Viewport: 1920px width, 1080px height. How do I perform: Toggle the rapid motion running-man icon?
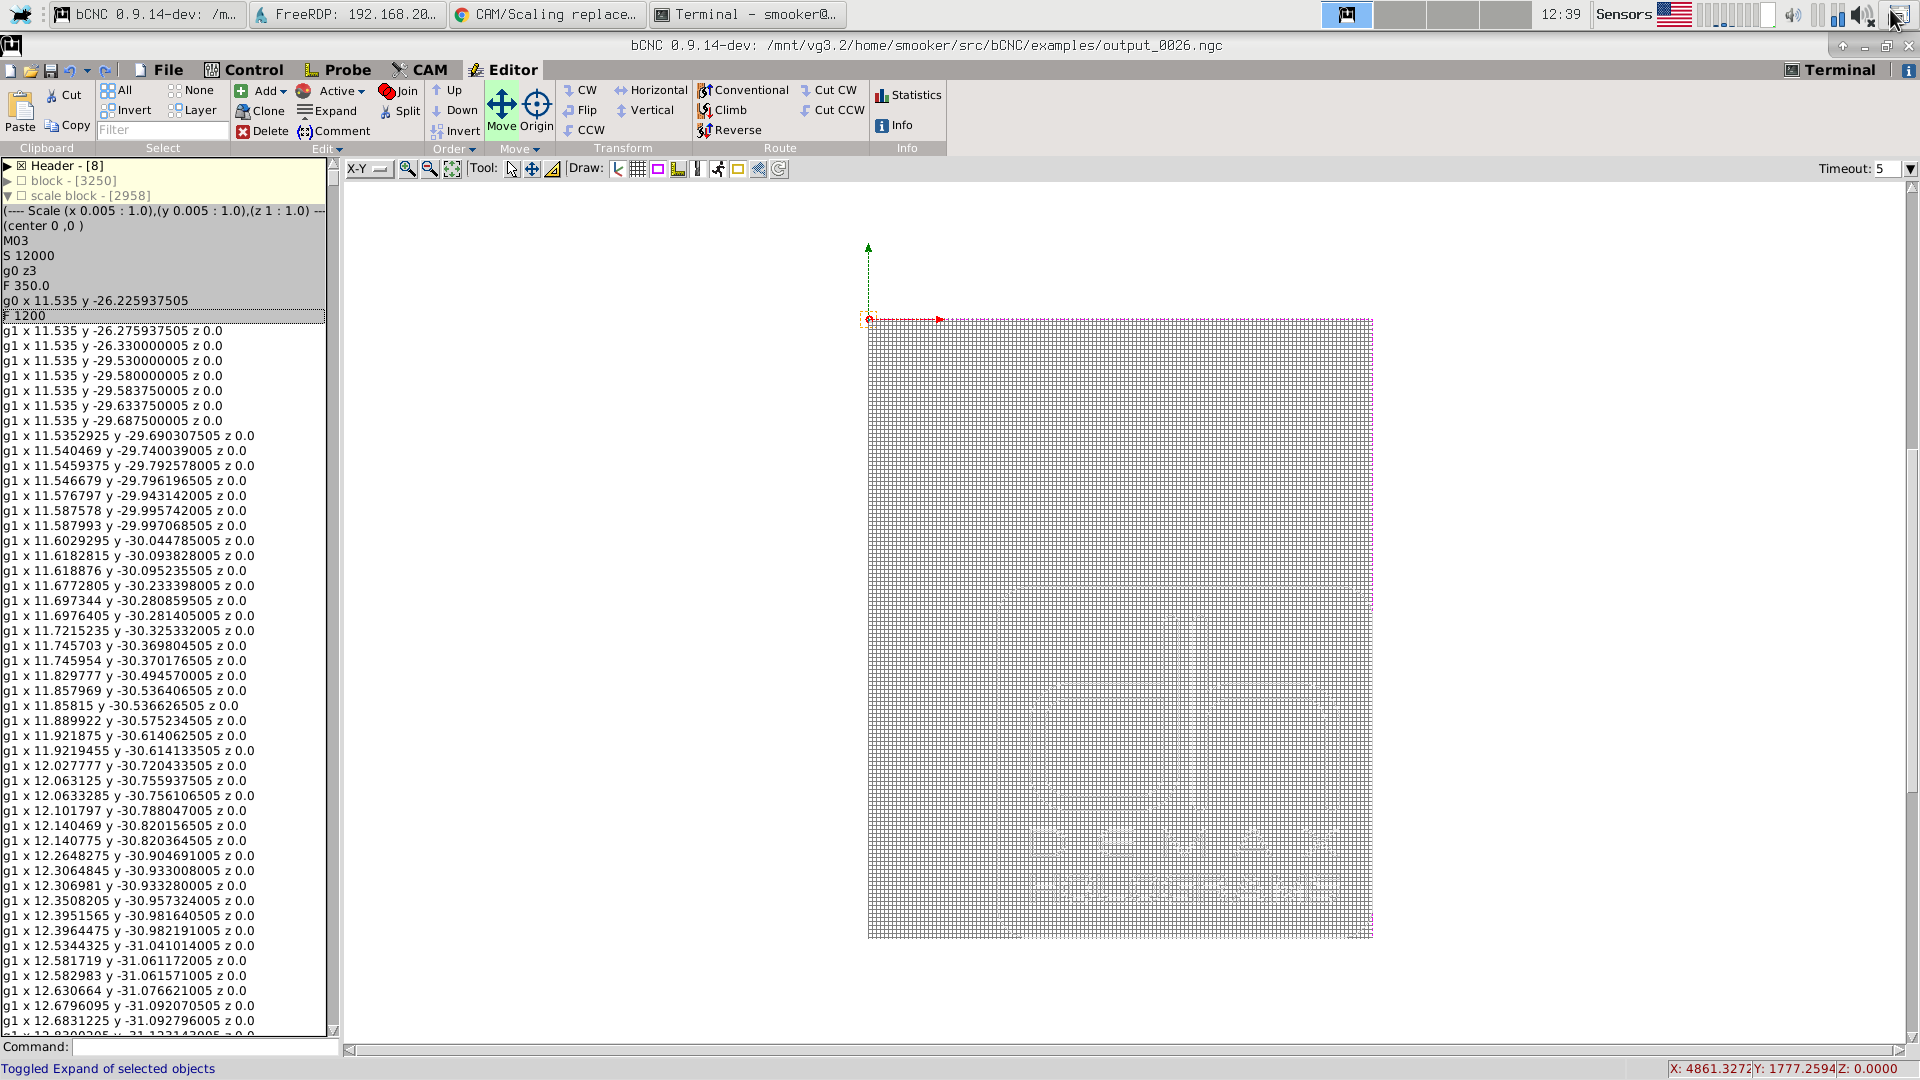pyautogui.click(x=718, y=169)
